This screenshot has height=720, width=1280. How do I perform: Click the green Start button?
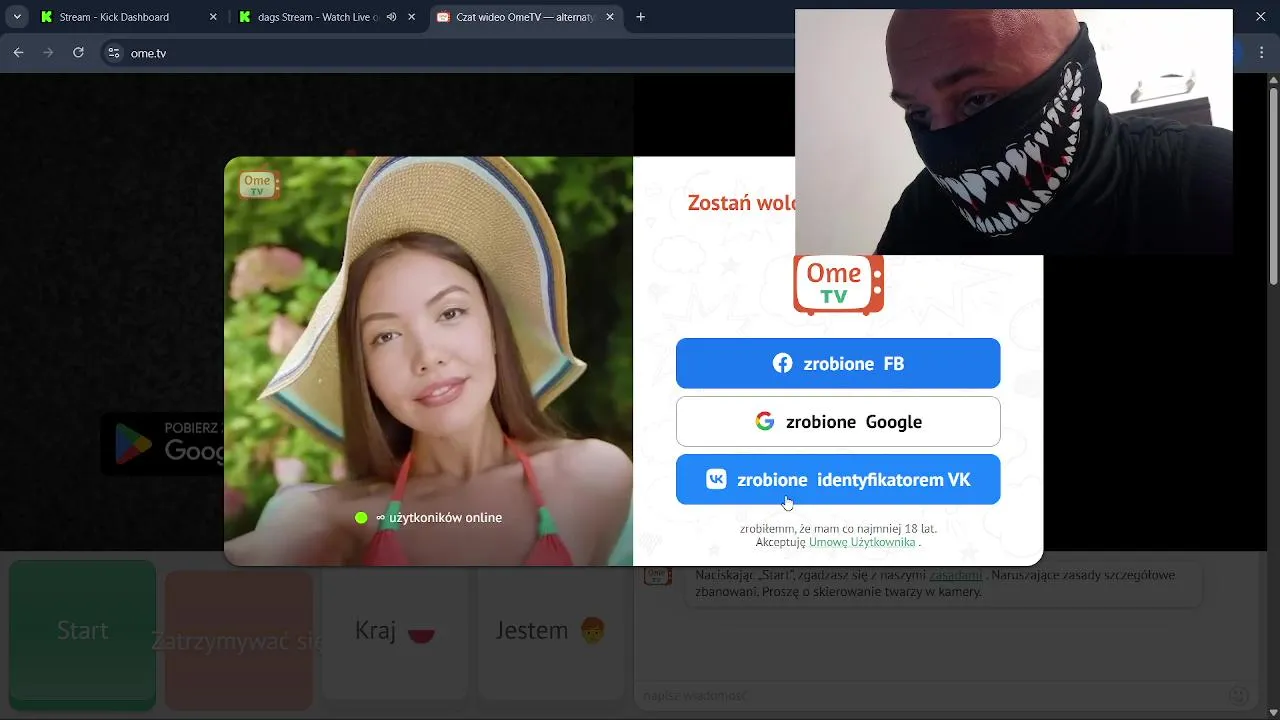tap(82, 631)
